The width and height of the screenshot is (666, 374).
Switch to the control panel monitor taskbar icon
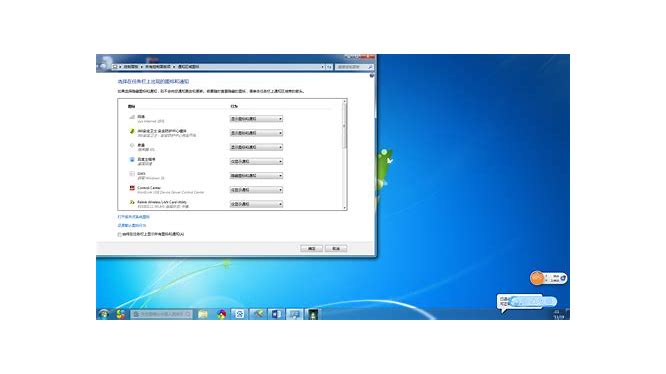294,314
